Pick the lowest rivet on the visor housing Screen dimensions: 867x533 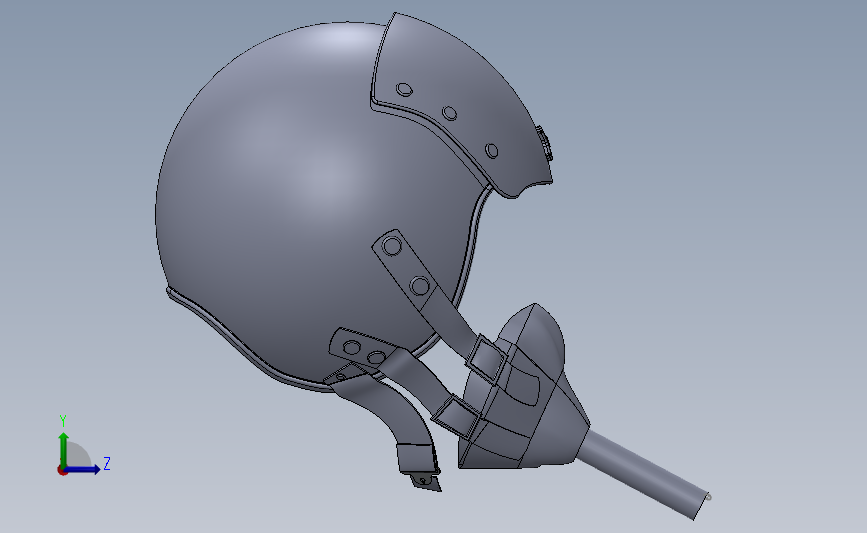pyautogui.click(x=492, y=150)
